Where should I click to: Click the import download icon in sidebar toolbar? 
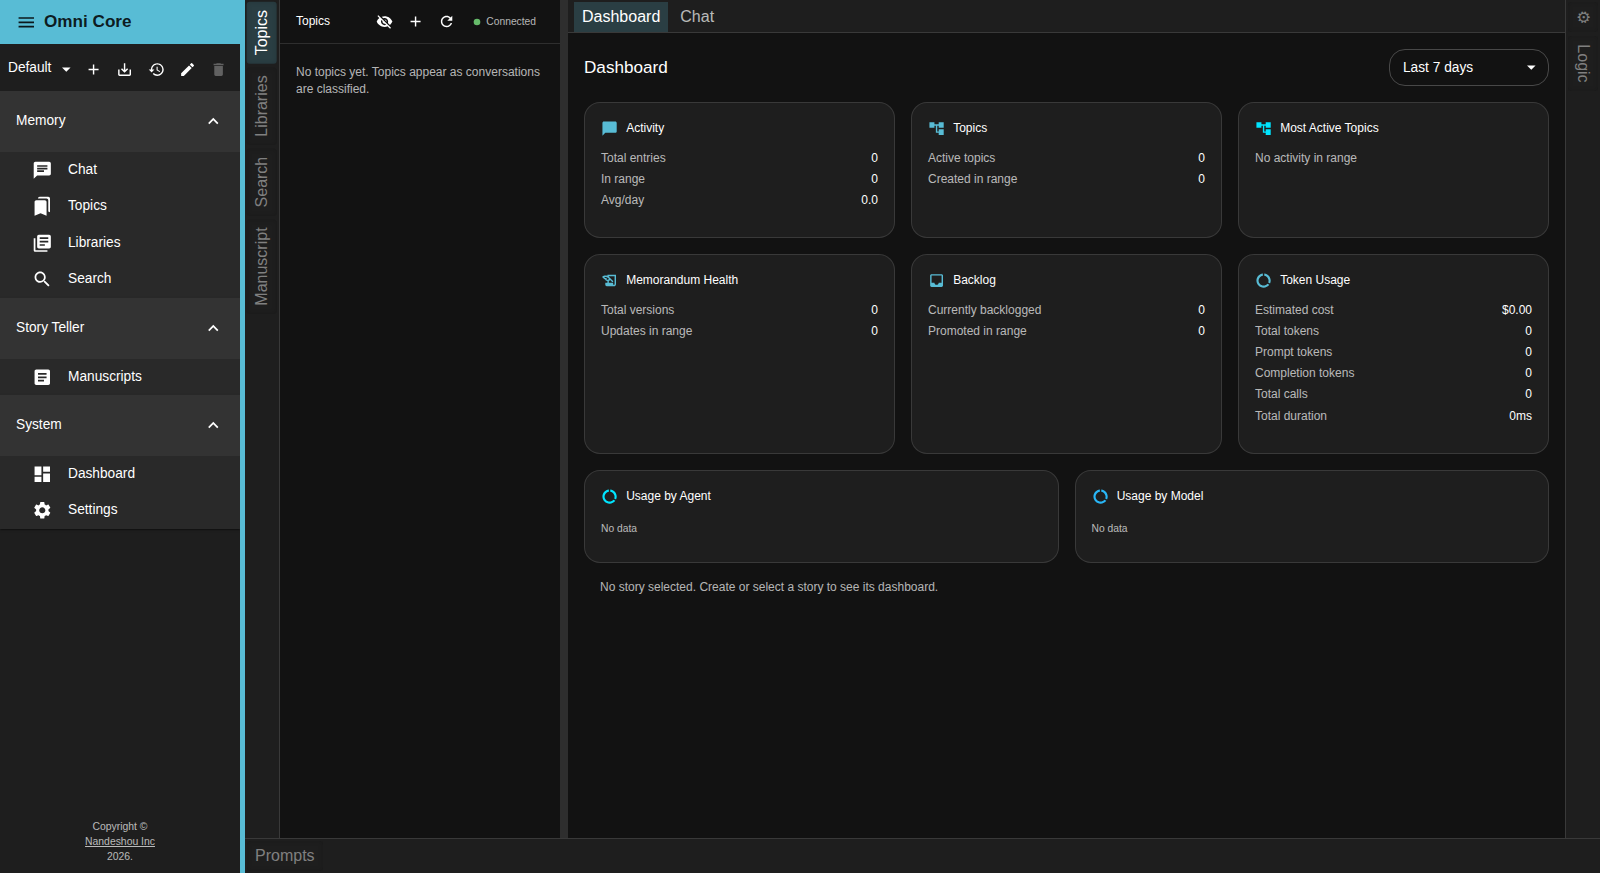(x=124, y=69)
